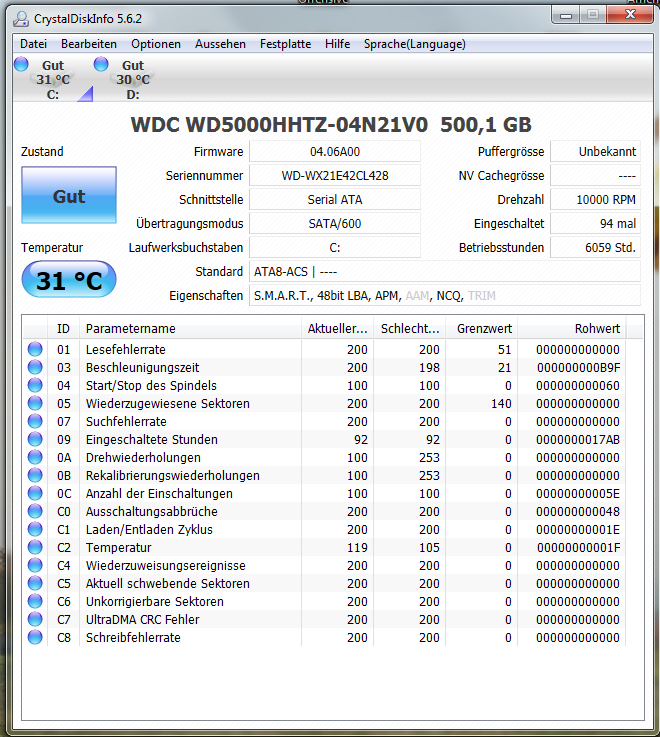
Task: Minimize the CrystalDiskInfo window
Action: pyautogui.click(x=566, y=15)
